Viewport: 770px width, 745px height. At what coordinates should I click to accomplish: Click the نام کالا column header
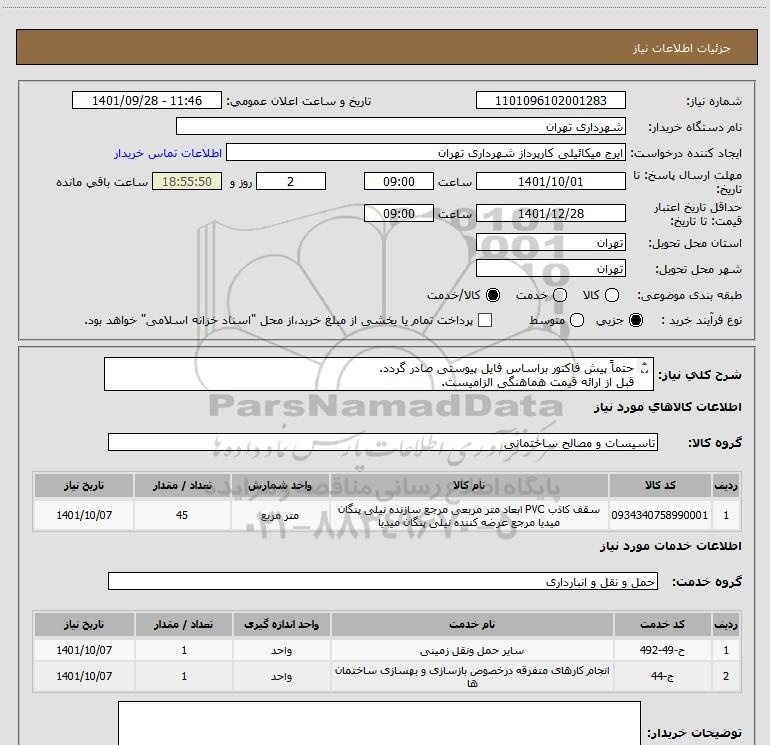pos(469,485)
